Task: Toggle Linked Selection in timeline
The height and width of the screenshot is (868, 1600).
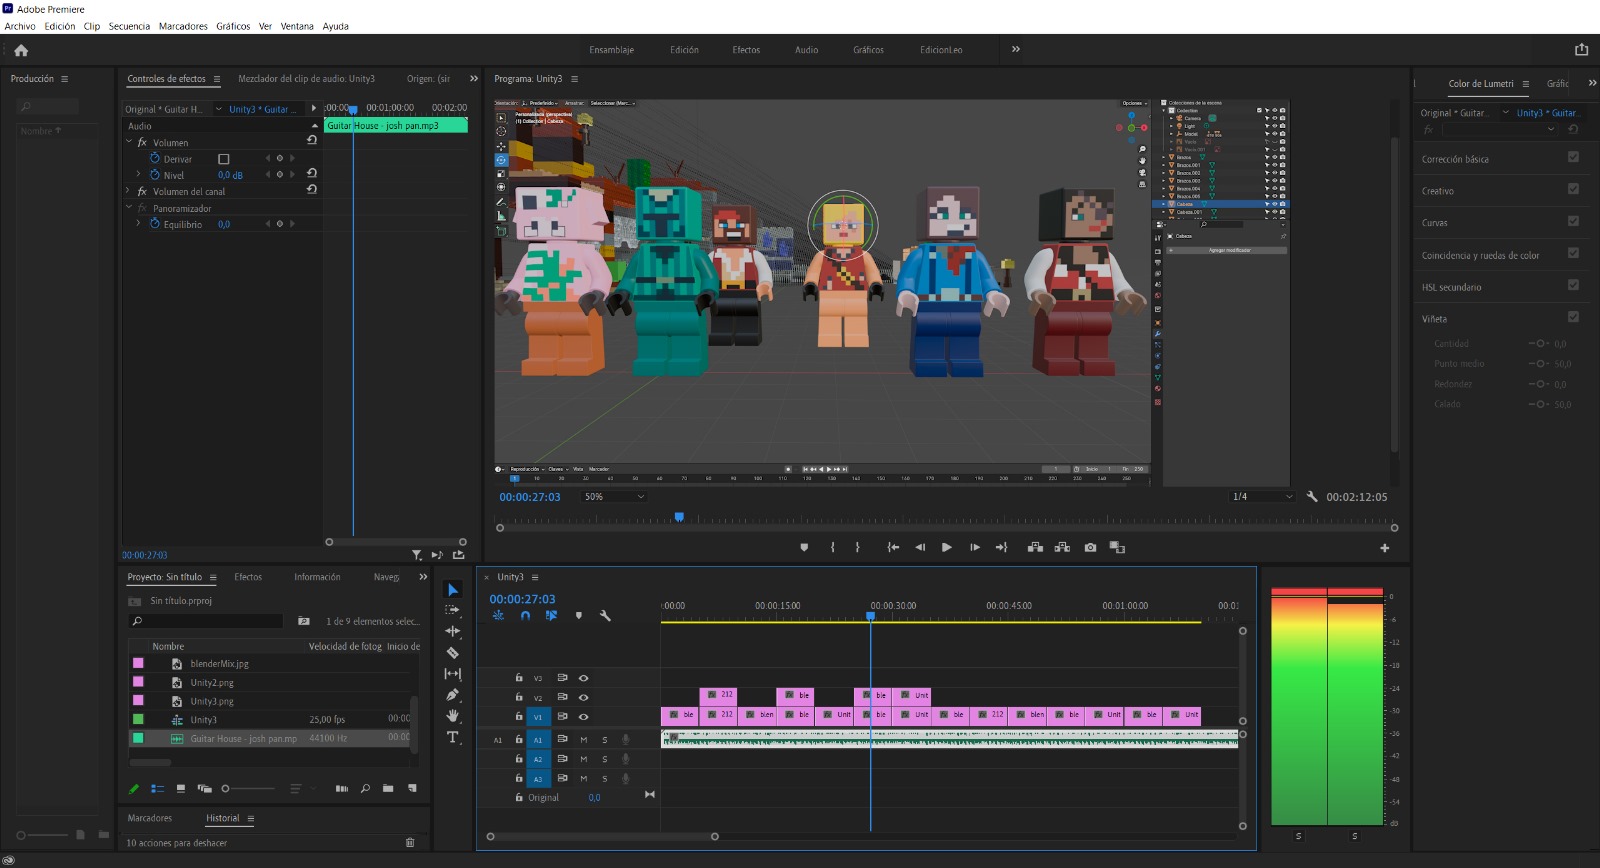Action: 551,616
